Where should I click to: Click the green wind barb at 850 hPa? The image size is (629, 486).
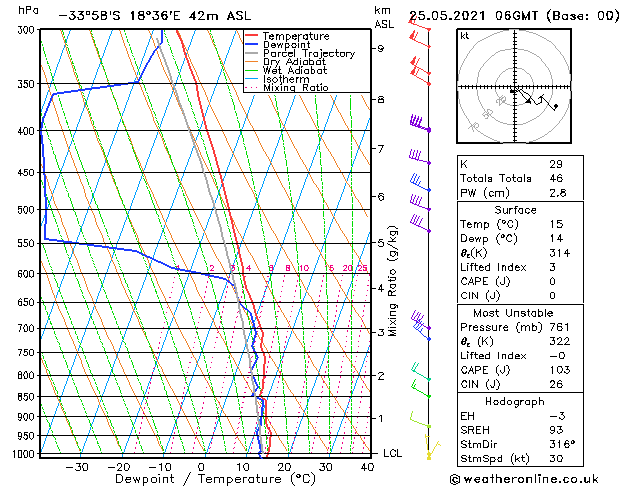421,389
